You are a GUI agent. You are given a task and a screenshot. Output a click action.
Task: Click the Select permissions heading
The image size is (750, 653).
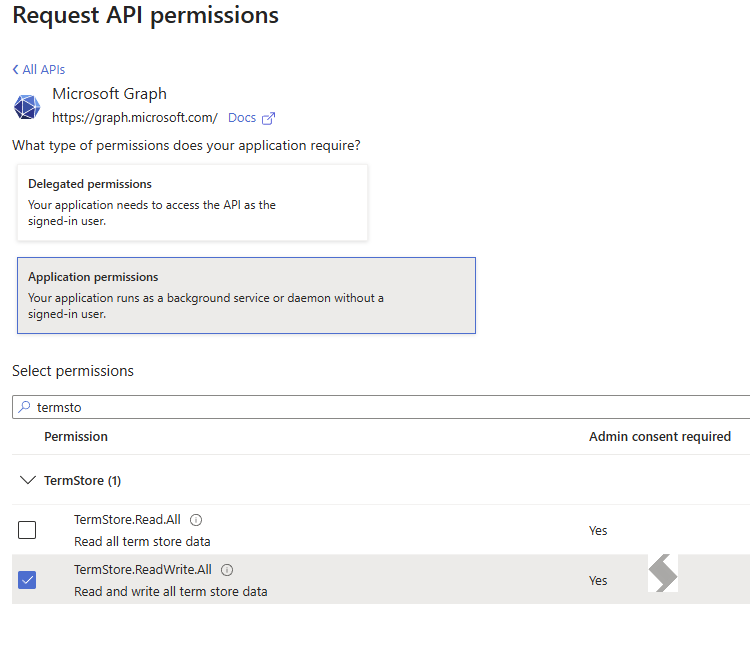[73, 371]
